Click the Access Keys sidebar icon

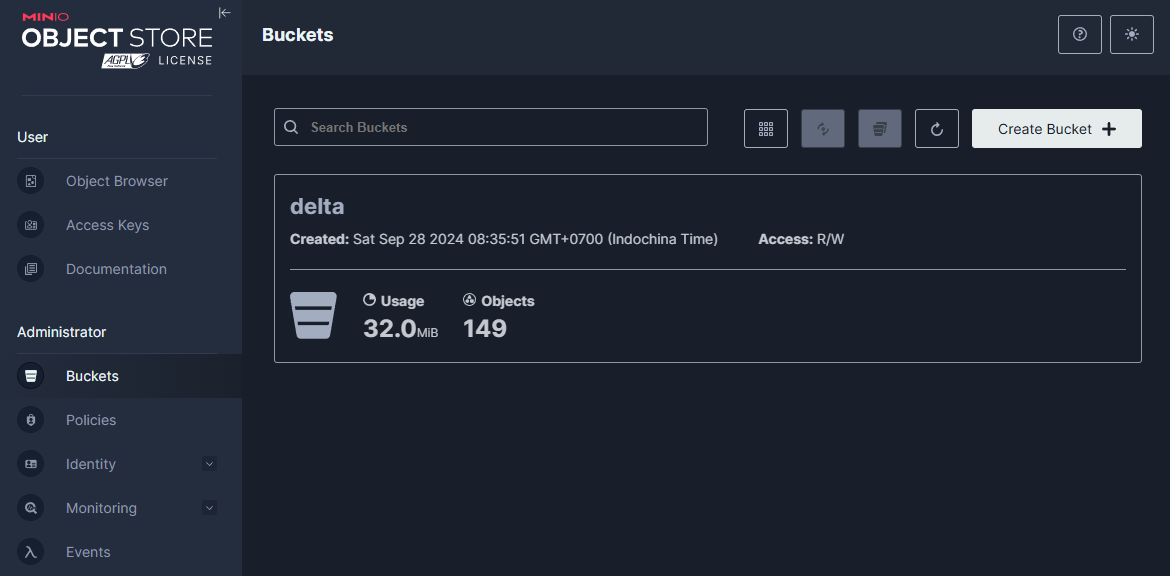coord(31,225)
